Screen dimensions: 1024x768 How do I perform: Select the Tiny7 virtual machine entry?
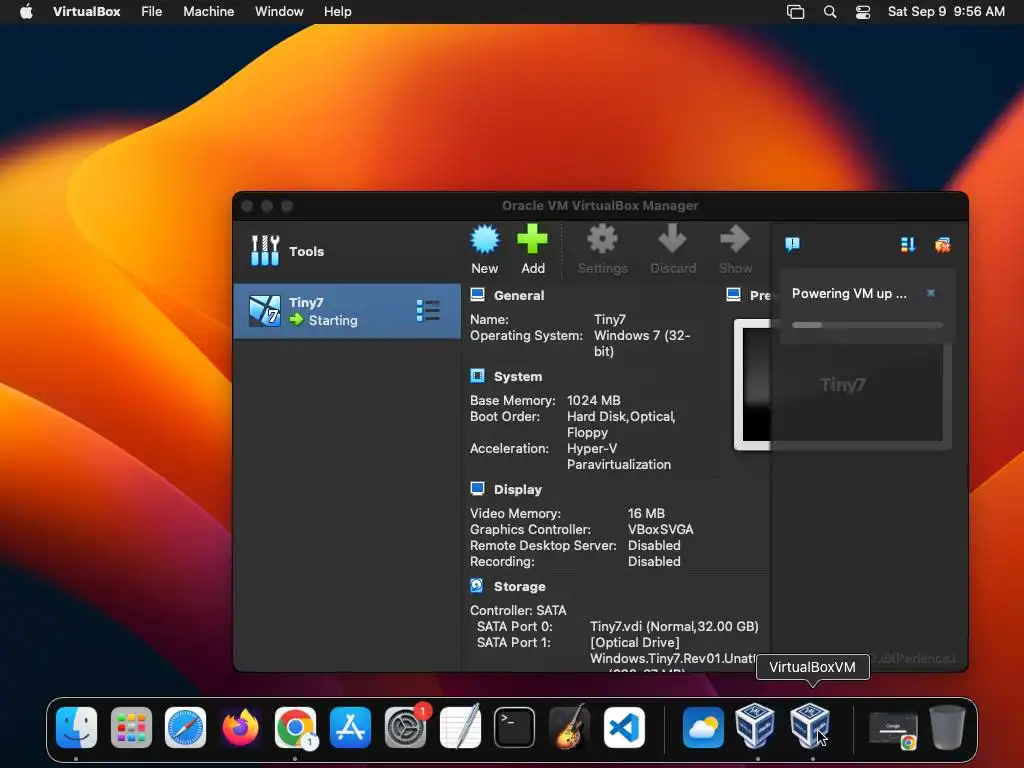point(347,311)
